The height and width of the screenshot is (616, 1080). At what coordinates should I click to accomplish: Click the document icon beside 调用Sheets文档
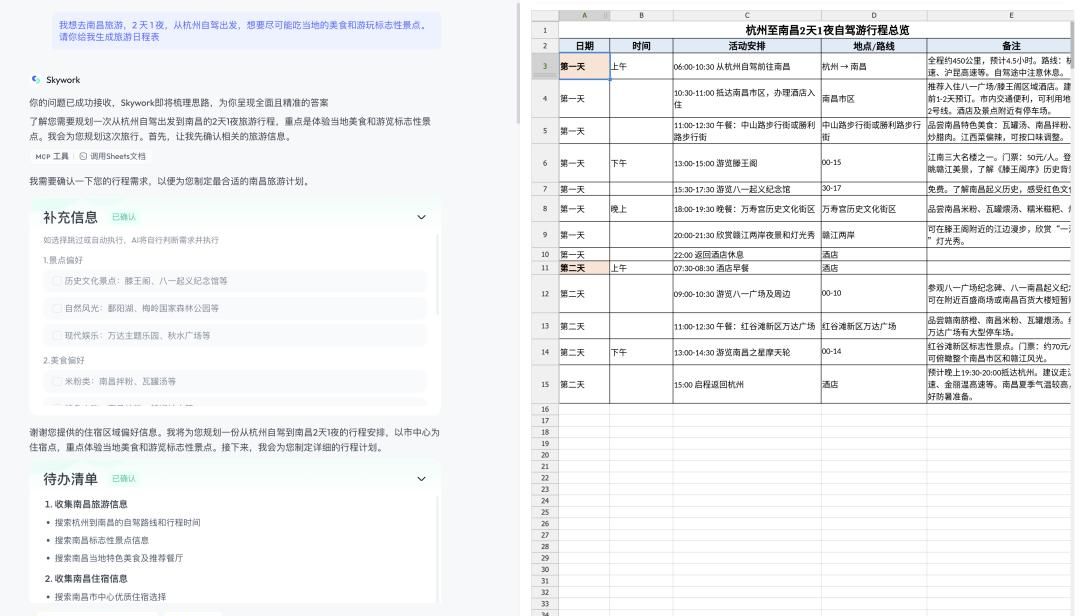(x=83, y=155)
